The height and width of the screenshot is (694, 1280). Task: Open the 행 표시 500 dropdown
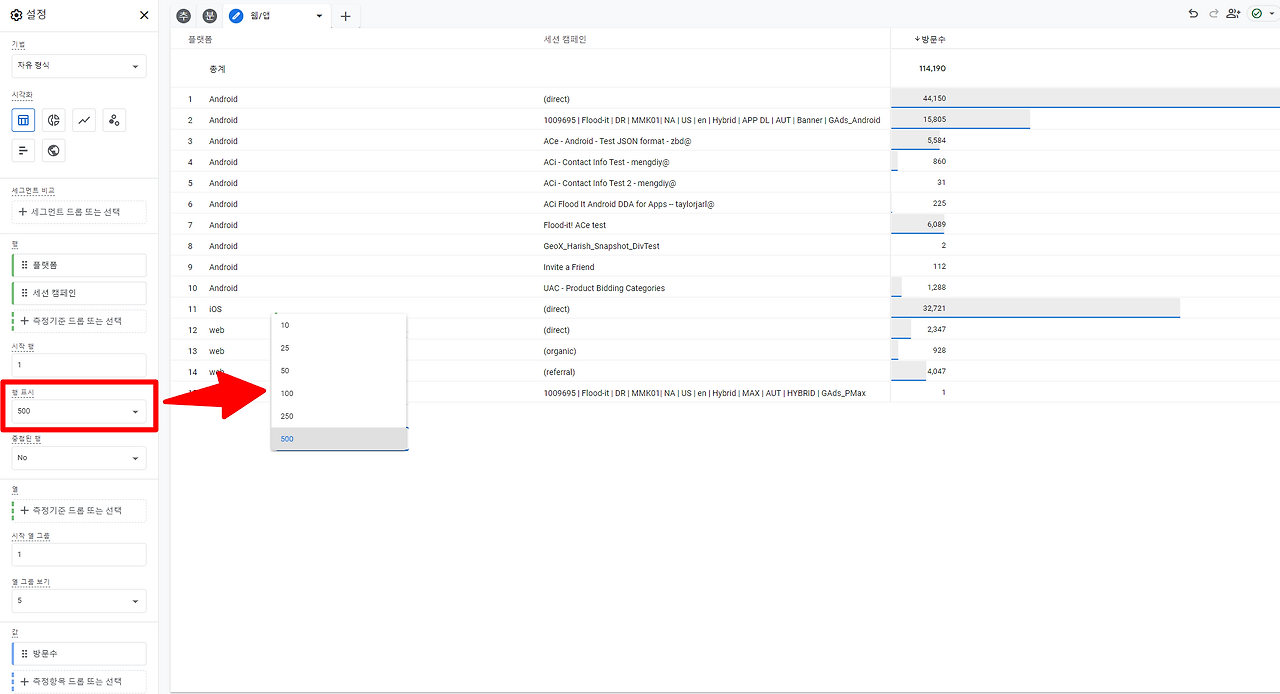coord(78,411)
